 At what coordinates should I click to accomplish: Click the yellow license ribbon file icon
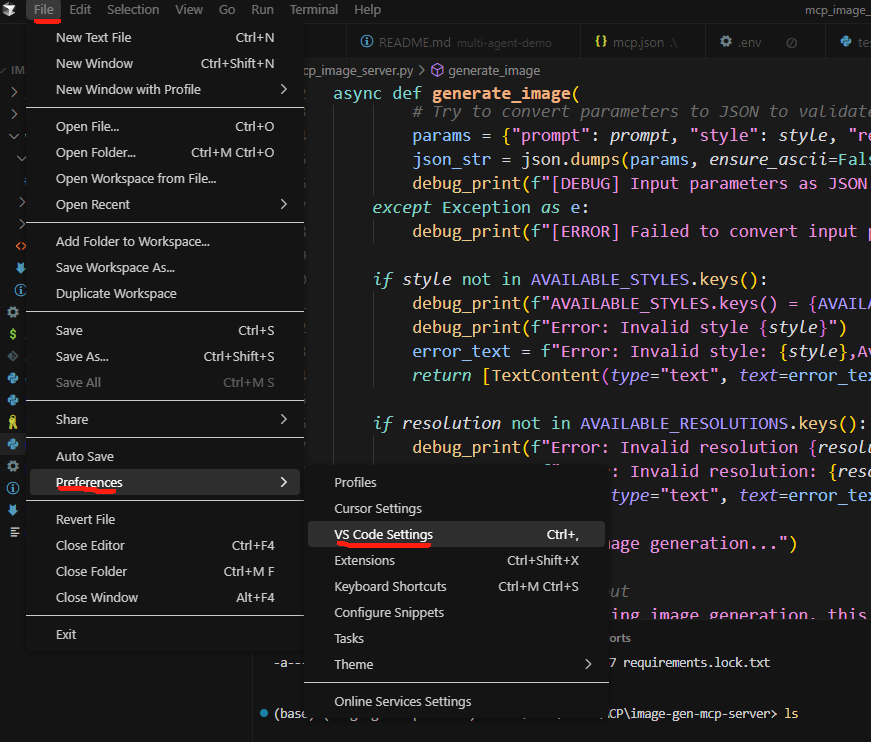click(13, 422)
